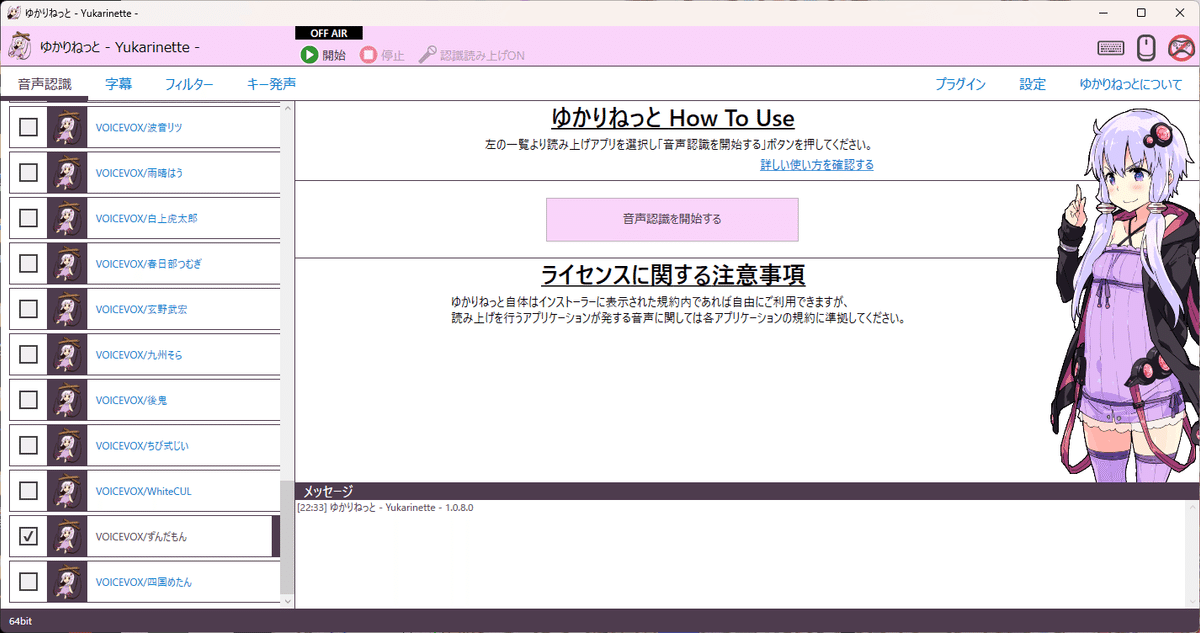This screenshot has height=633, width=1200.
Task: Tick the VOICEVOX/WhiteCUL checkbox
Action: click(x=29, y=491)
